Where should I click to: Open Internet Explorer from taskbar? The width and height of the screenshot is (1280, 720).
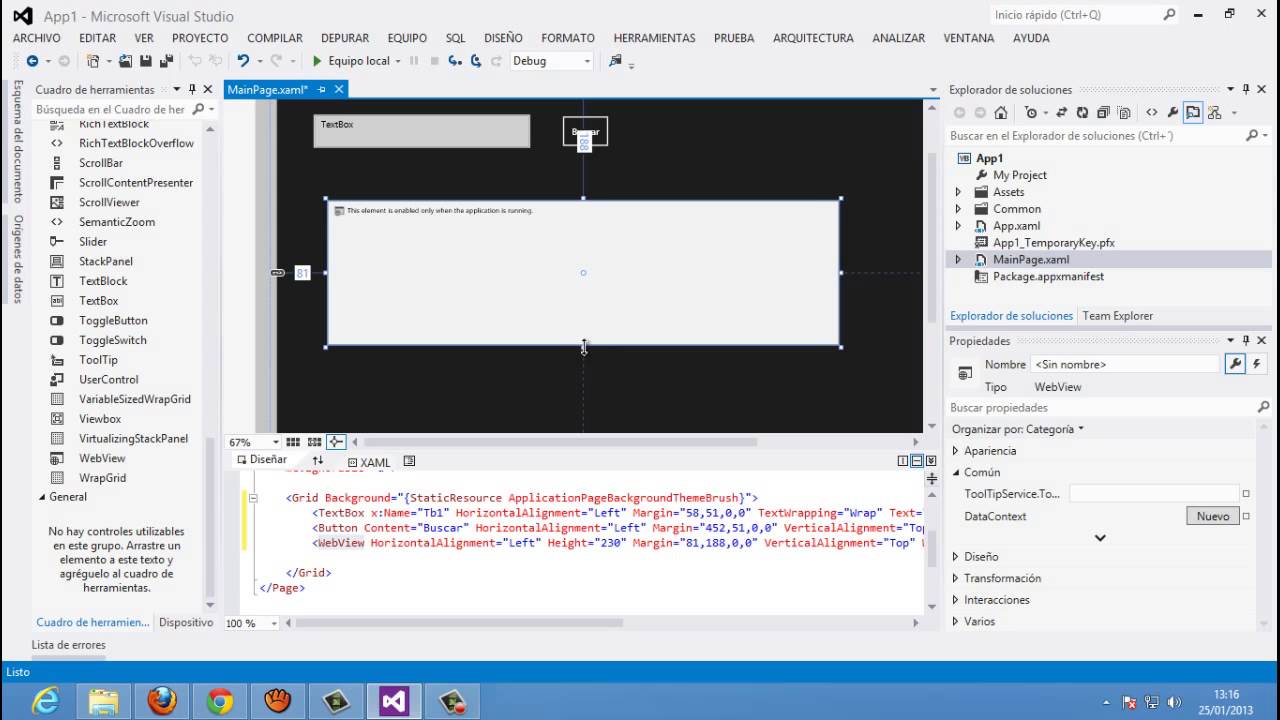click(45, 700)
